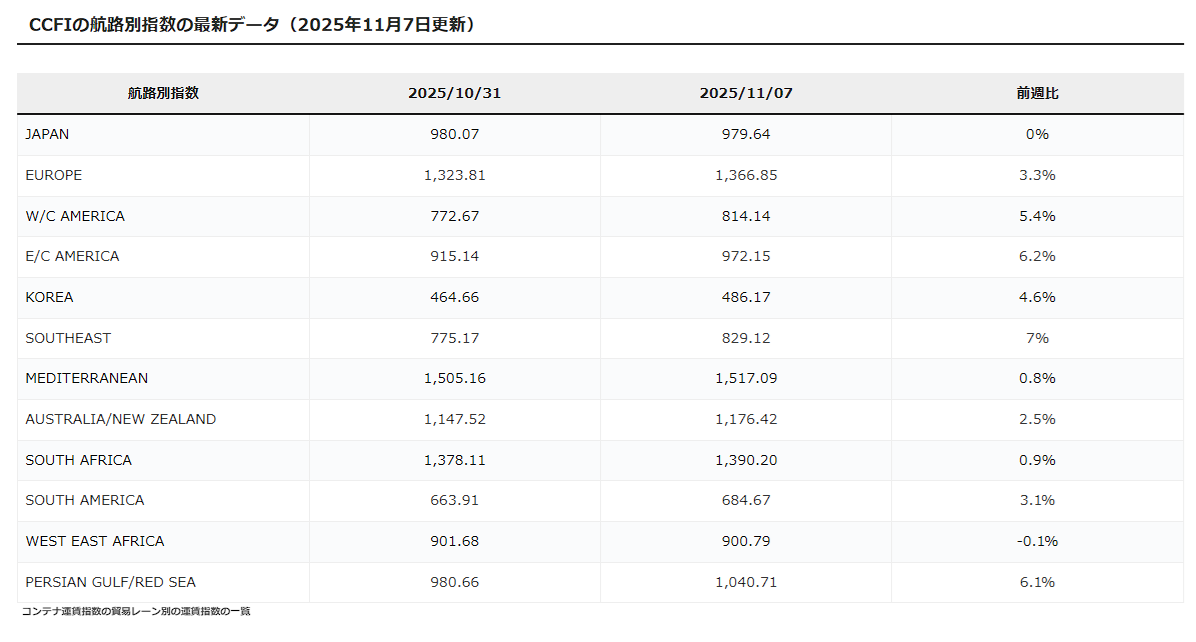Click the E/C AMERICA row label

72,256
